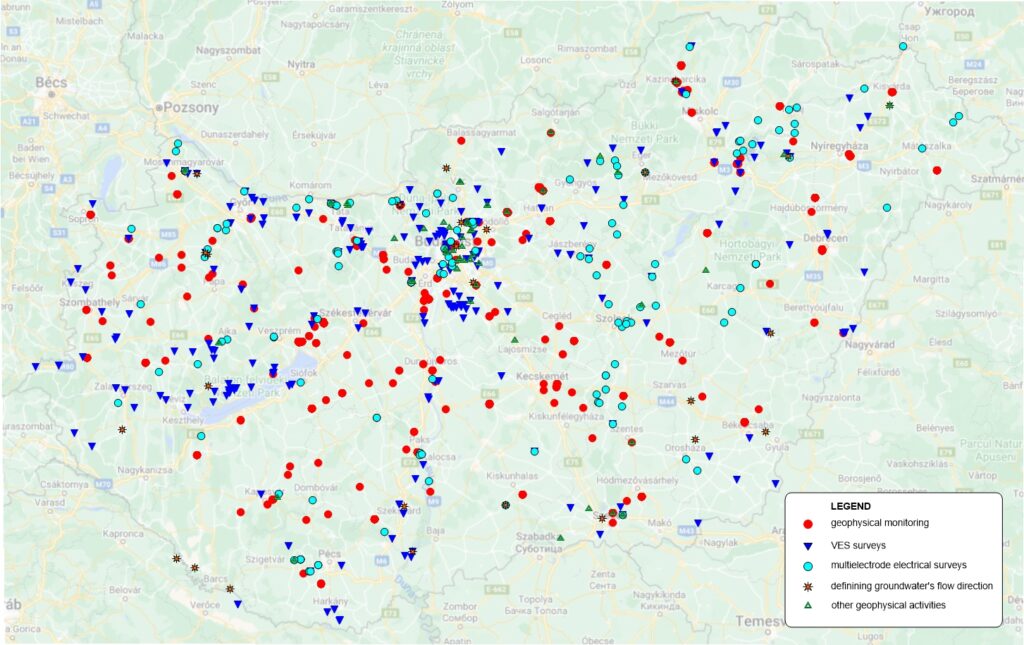
Task: Select the red marker above Balassagyarmat
Action: (461, 141)
